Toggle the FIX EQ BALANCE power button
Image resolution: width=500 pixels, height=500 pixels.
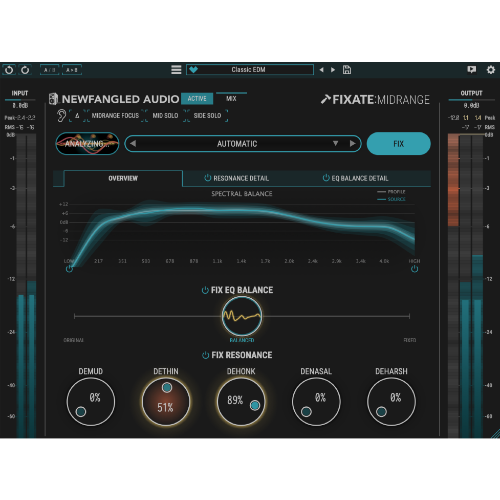click(205, 290)
